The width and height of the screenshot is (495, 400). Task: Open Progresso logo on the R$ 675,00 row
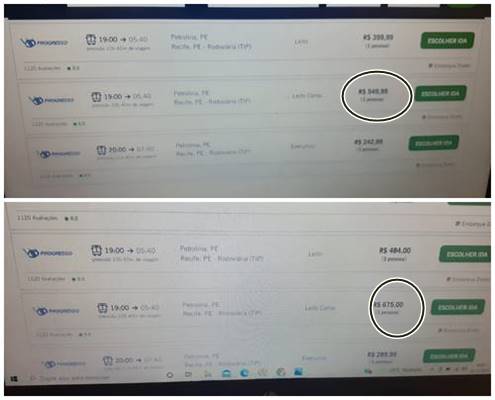click(x=57, y=311)
